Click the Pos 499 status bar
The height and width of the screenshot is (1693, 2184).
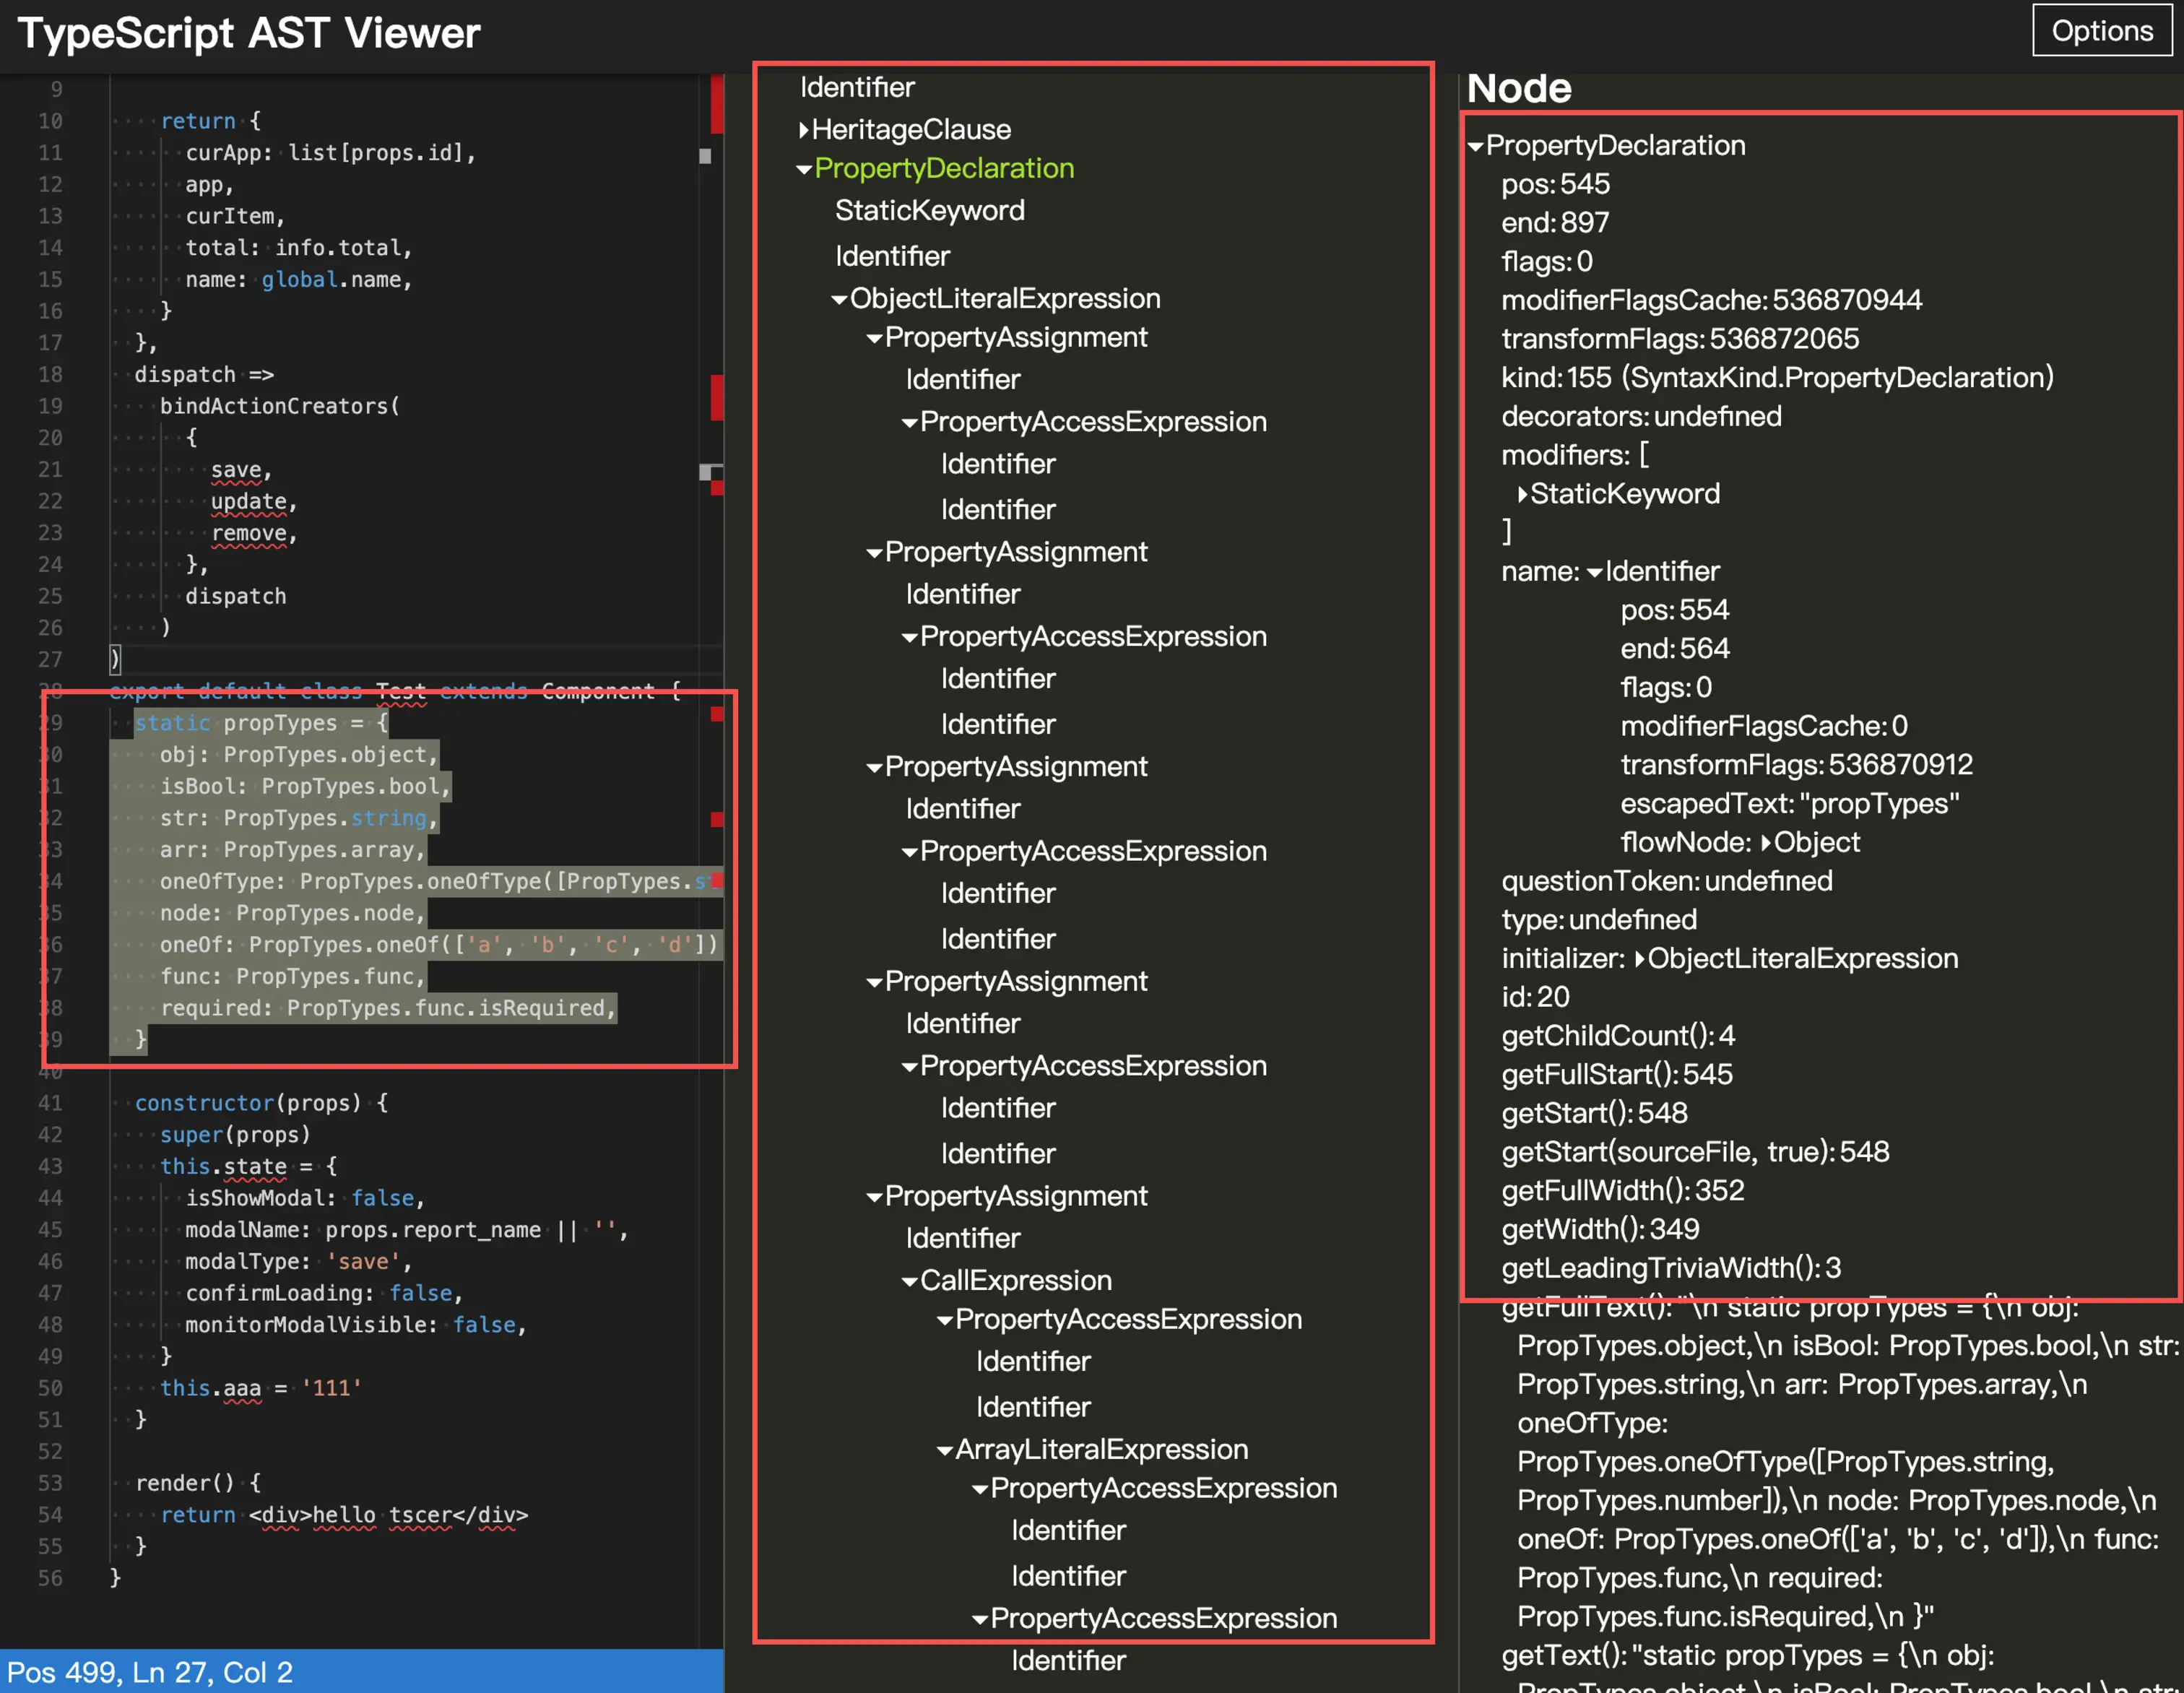click(x=150, y=1672)
